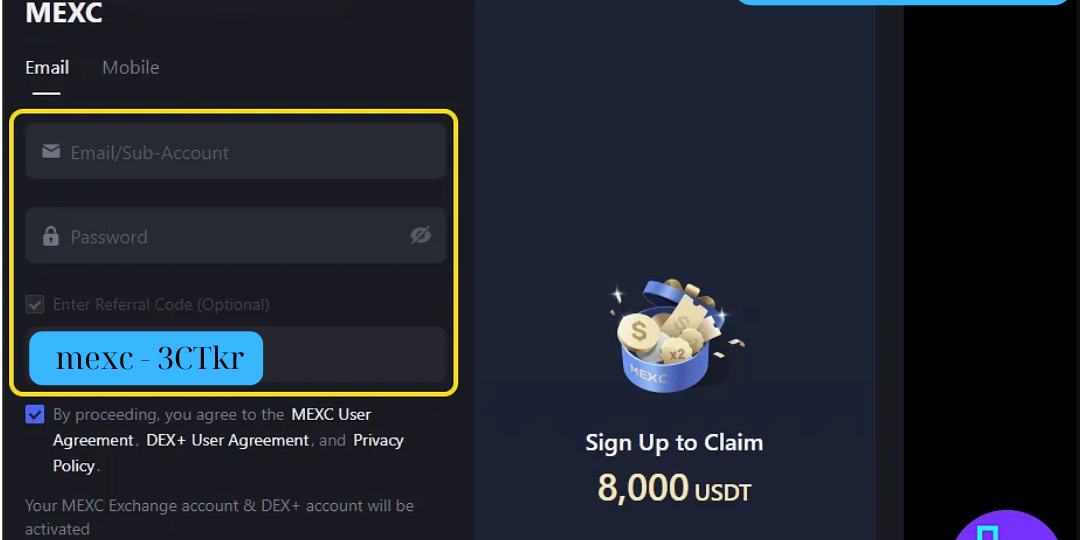Click the Enter Referral Code (Optional) label
Screen dimensions: 1080x540
[161, 304]
